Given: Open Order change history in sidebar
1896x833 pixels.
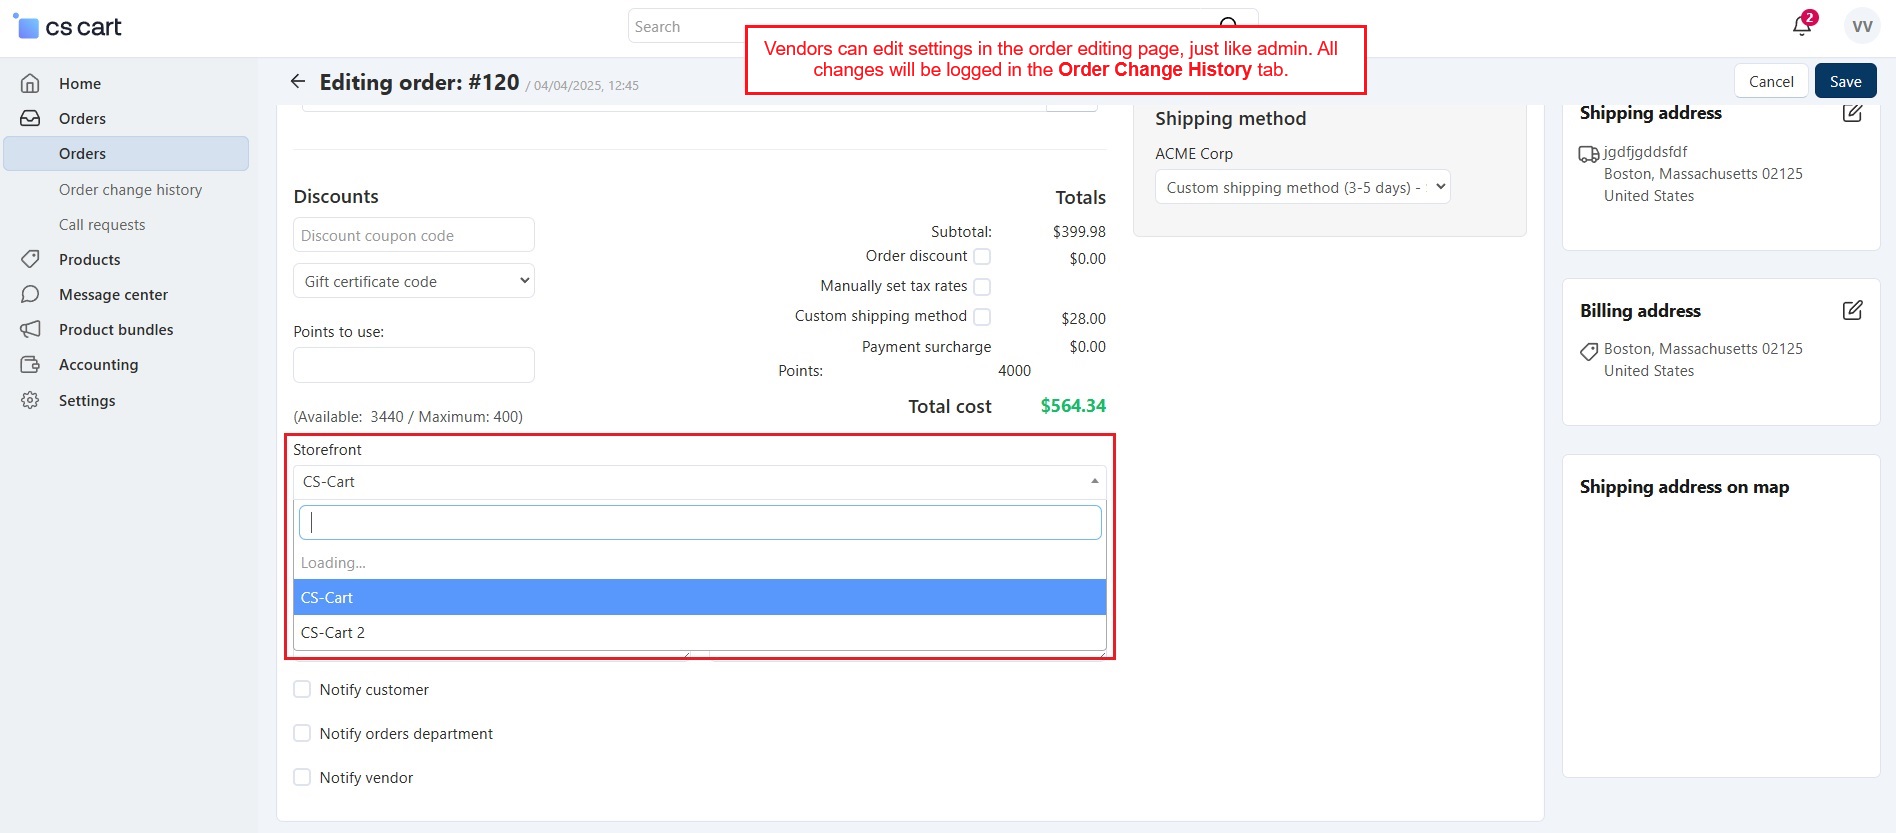Looking at the screenshot, I should click(130, 190).
